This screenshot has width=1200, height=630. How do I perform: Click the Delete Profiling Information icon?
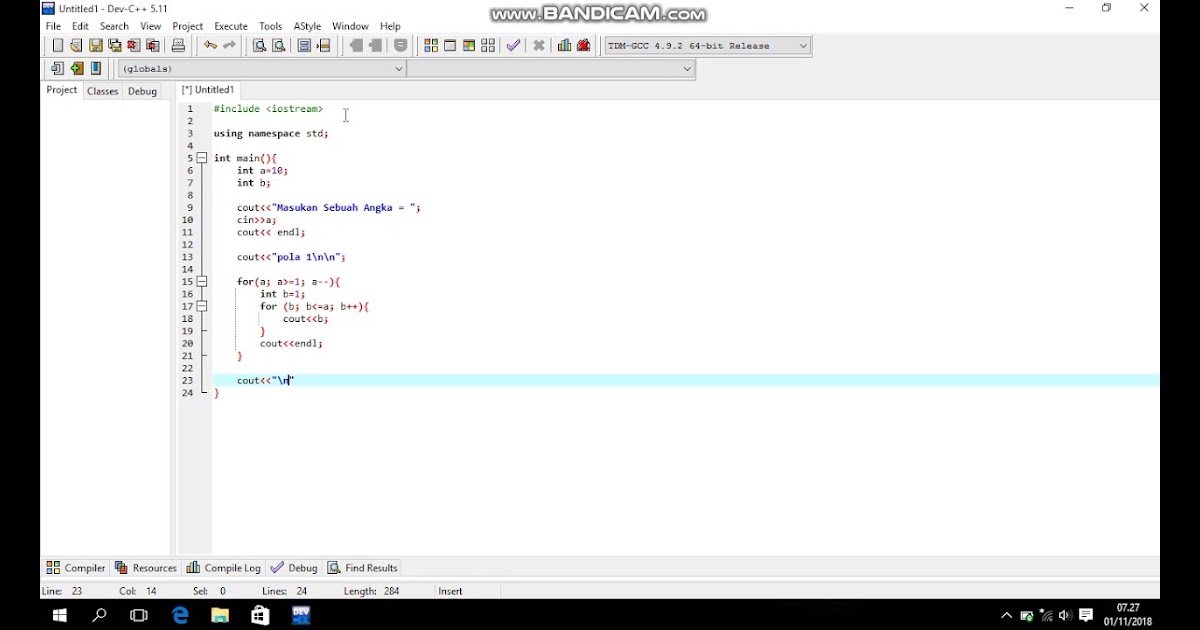coord(584,45)
